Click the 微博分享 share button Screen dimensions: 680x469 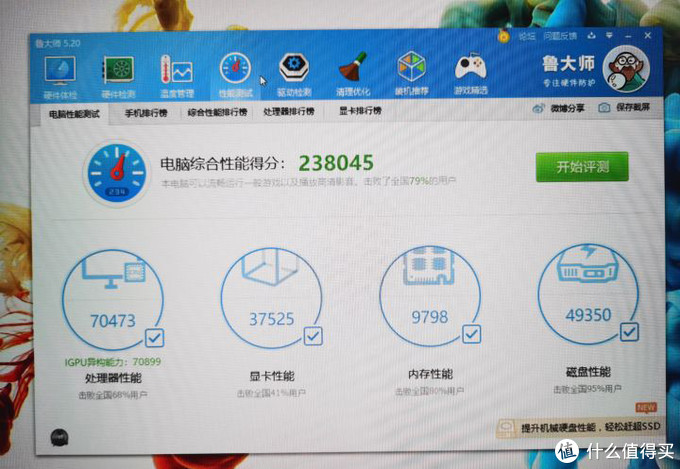tap(558, 108)
